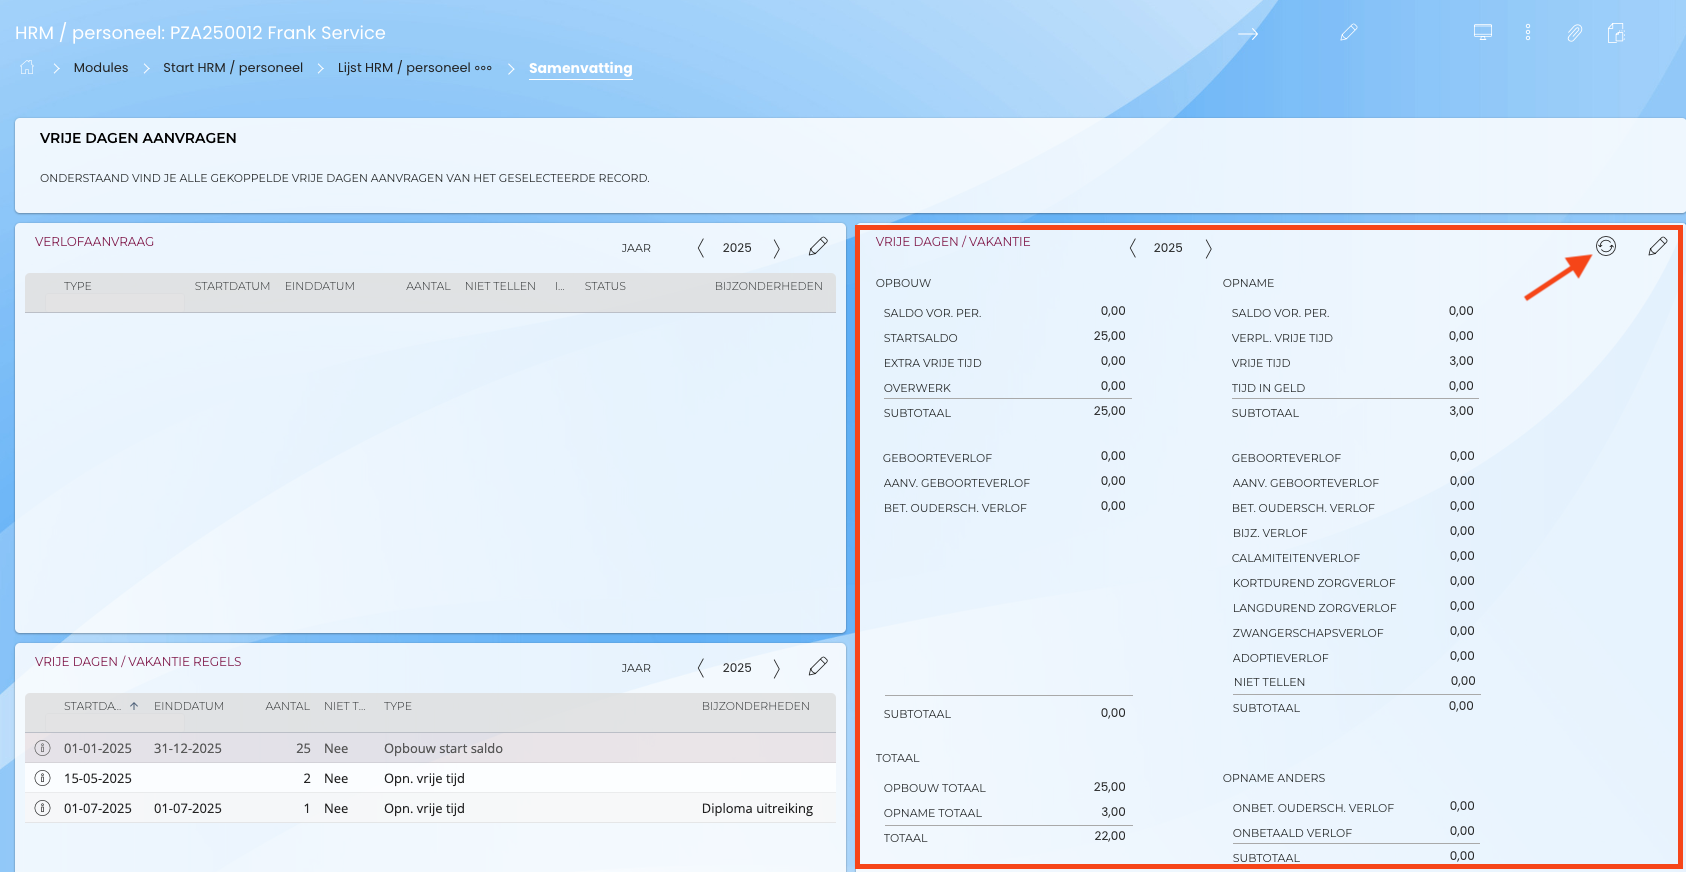The height and width of the screenshot is (872, 1686).
Task: Click the ZWANGERSCHAPSVERLOF label
Action: click(x=1308, y=633)
